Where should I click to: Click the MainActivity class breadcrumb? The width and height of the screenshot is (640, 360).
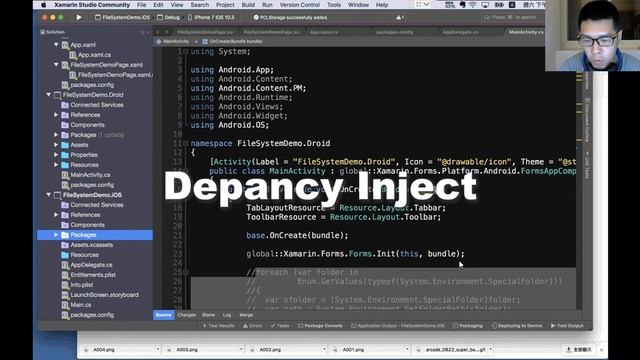(173, 41)
